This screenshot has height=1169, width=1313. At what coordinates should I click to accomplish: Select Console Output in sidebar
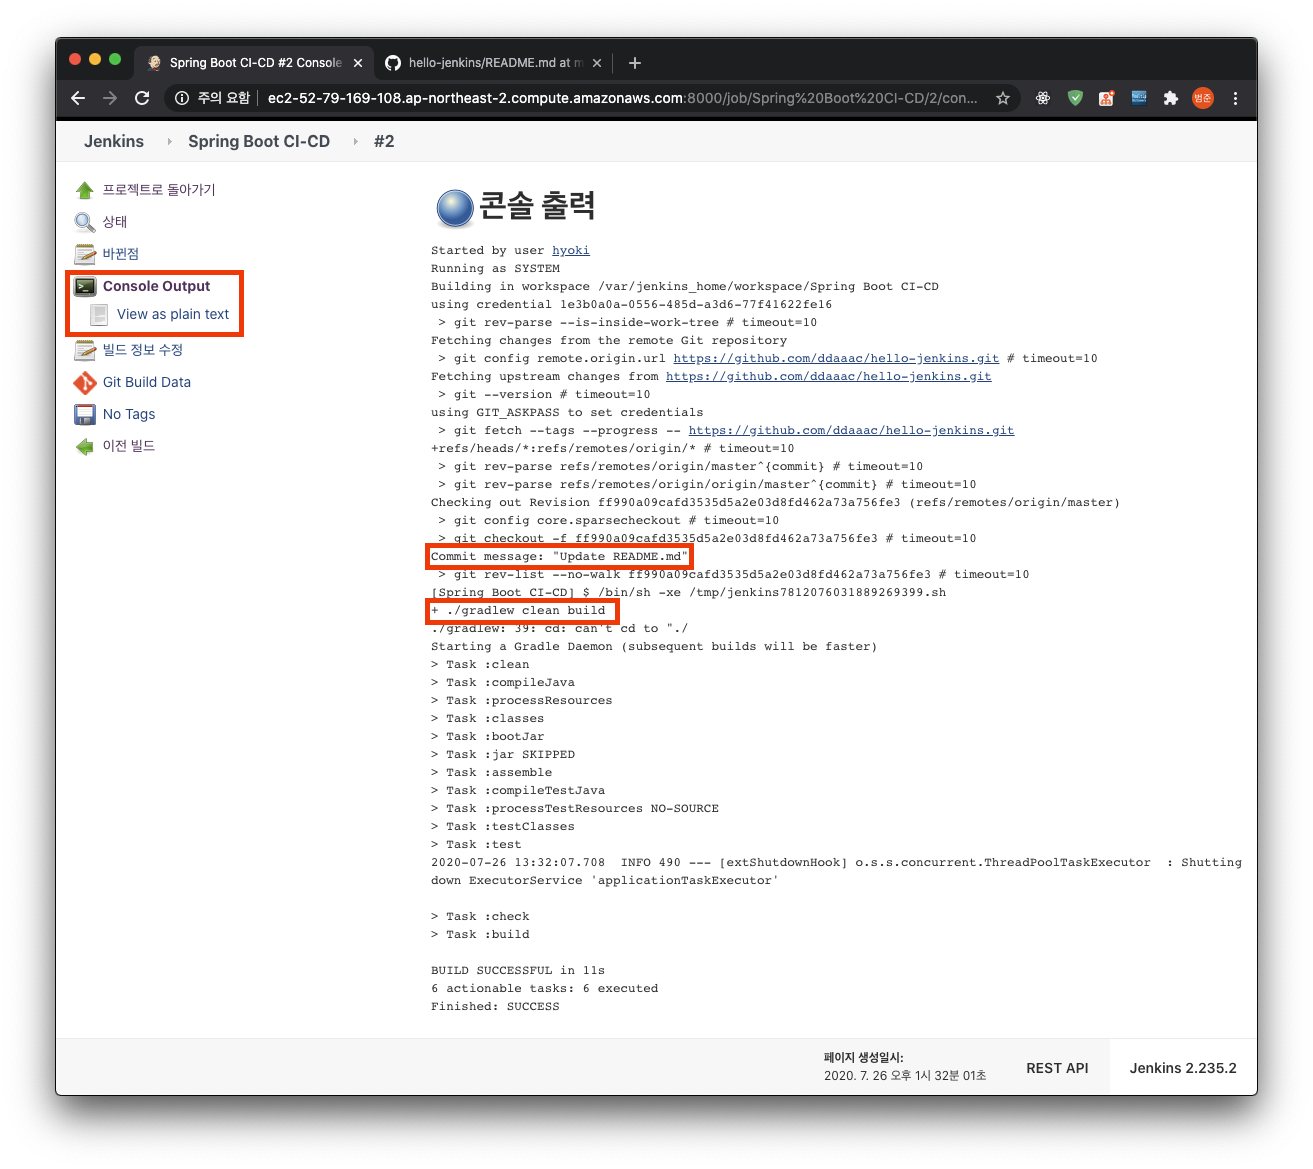156,286
